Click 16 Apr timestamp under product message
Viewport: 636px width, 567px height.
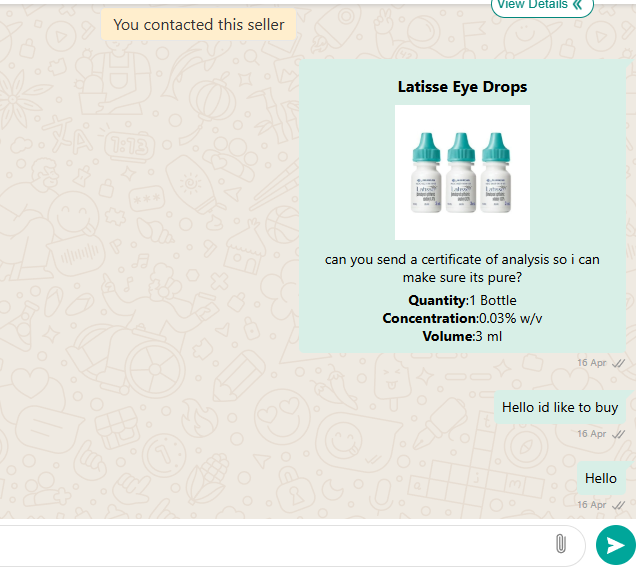coord(592,363)
